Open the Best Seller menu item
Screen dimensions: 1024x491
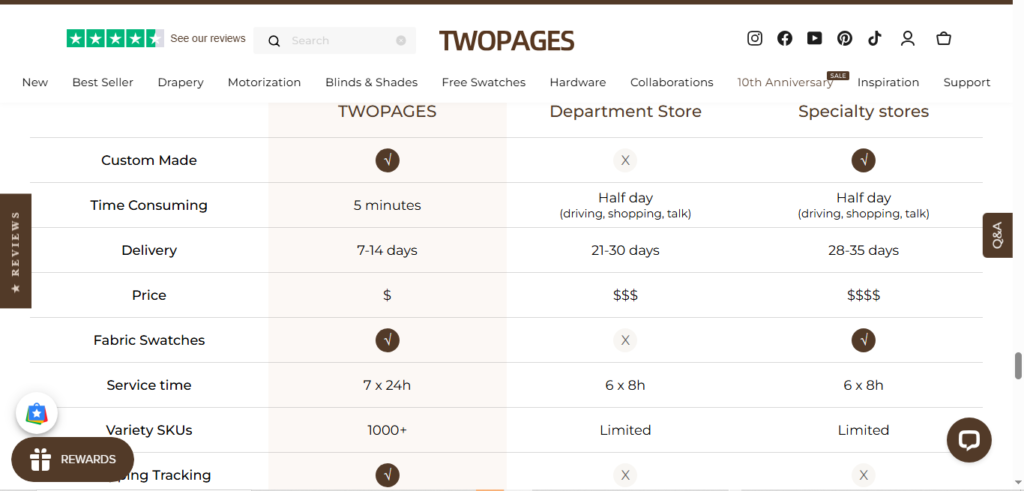tap(103, 82)
